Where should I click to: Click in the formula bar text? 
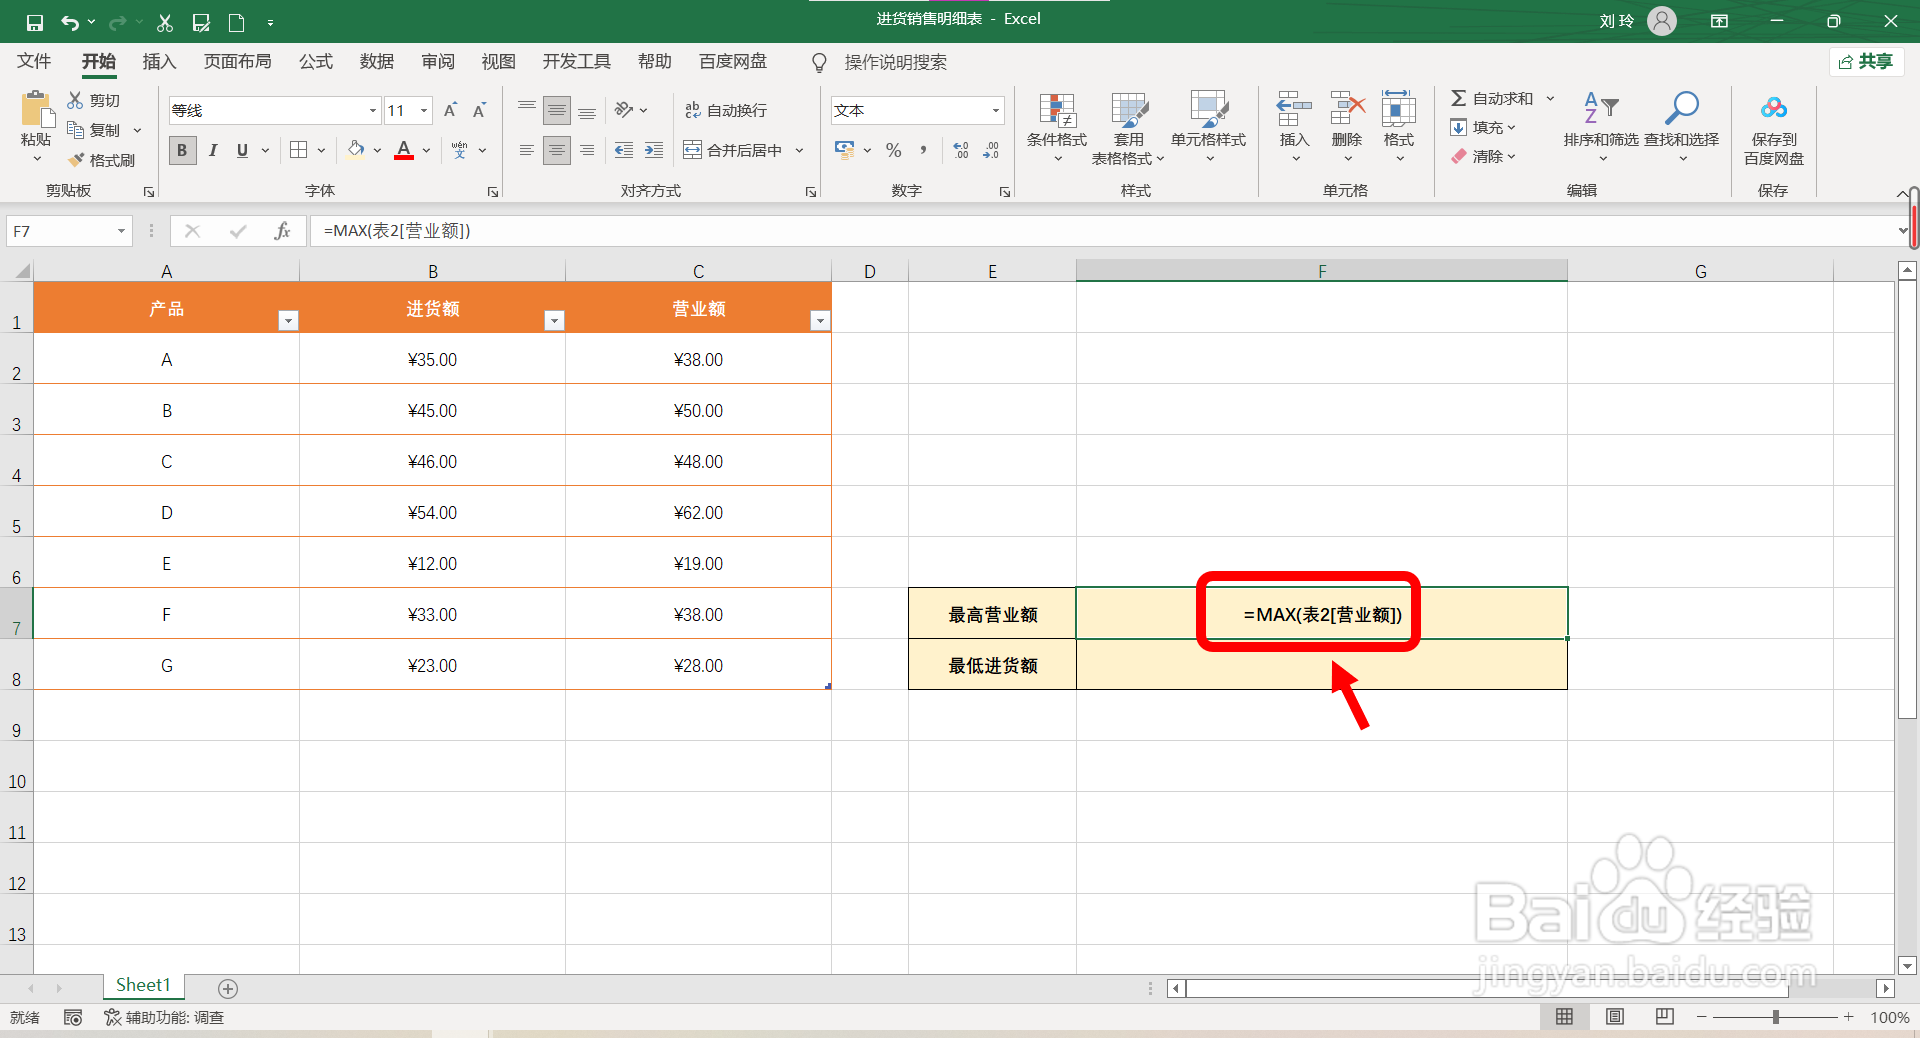397,231
